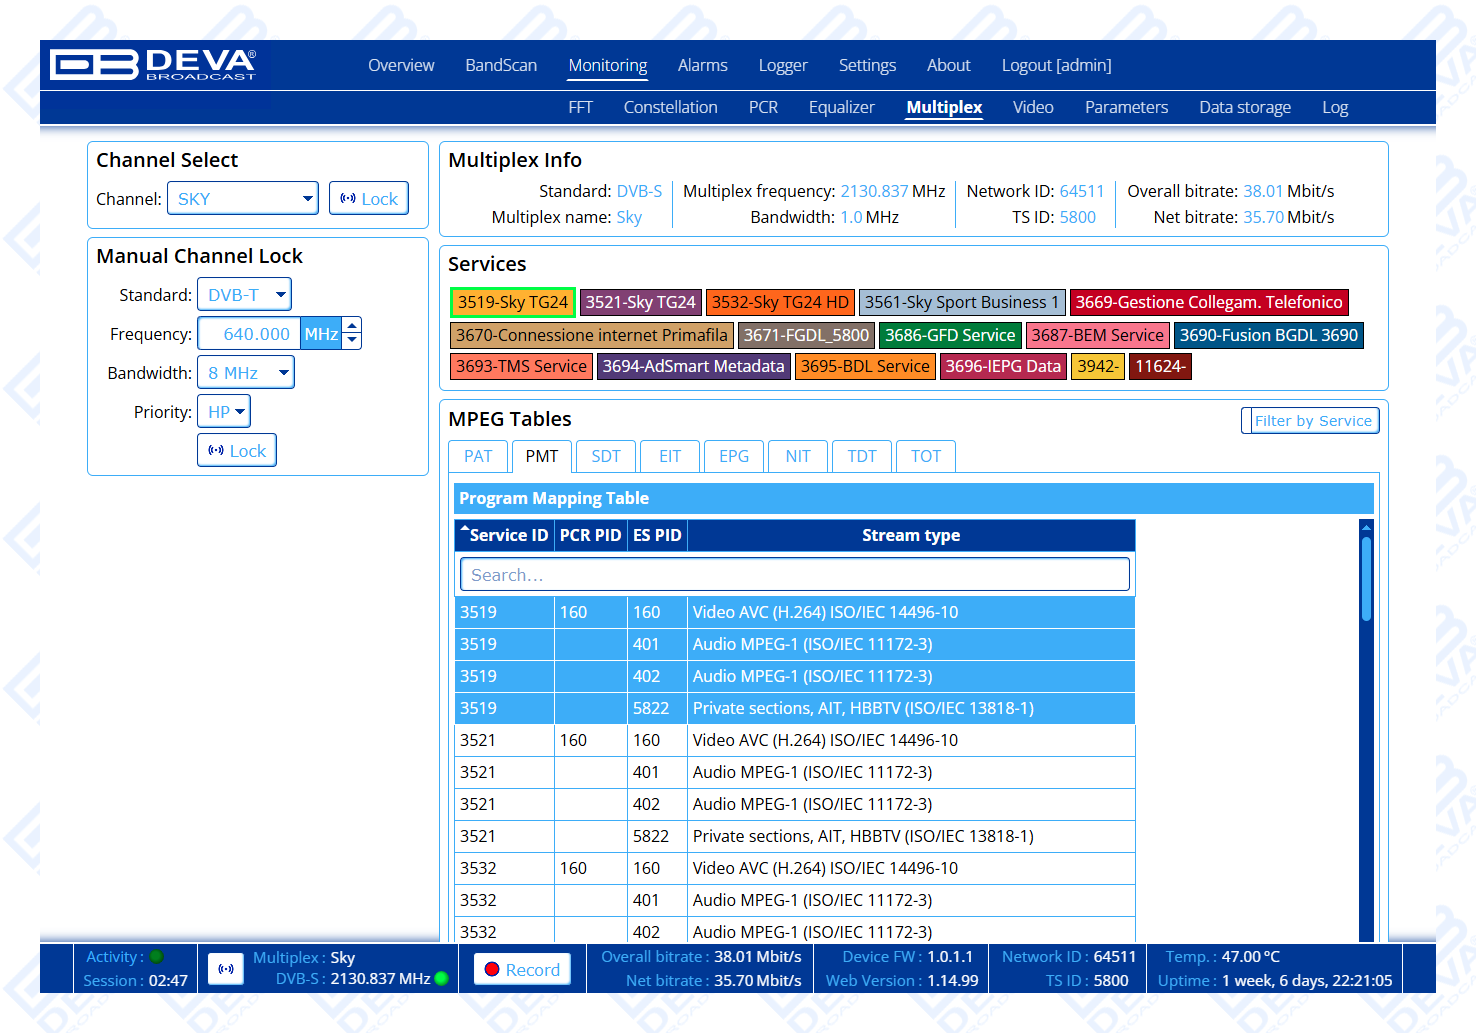Toggle the 3532-Sky TG24 HD service chip
Image resolution: width=1476 pixels, height=1033 pixels.
point(780,302)
